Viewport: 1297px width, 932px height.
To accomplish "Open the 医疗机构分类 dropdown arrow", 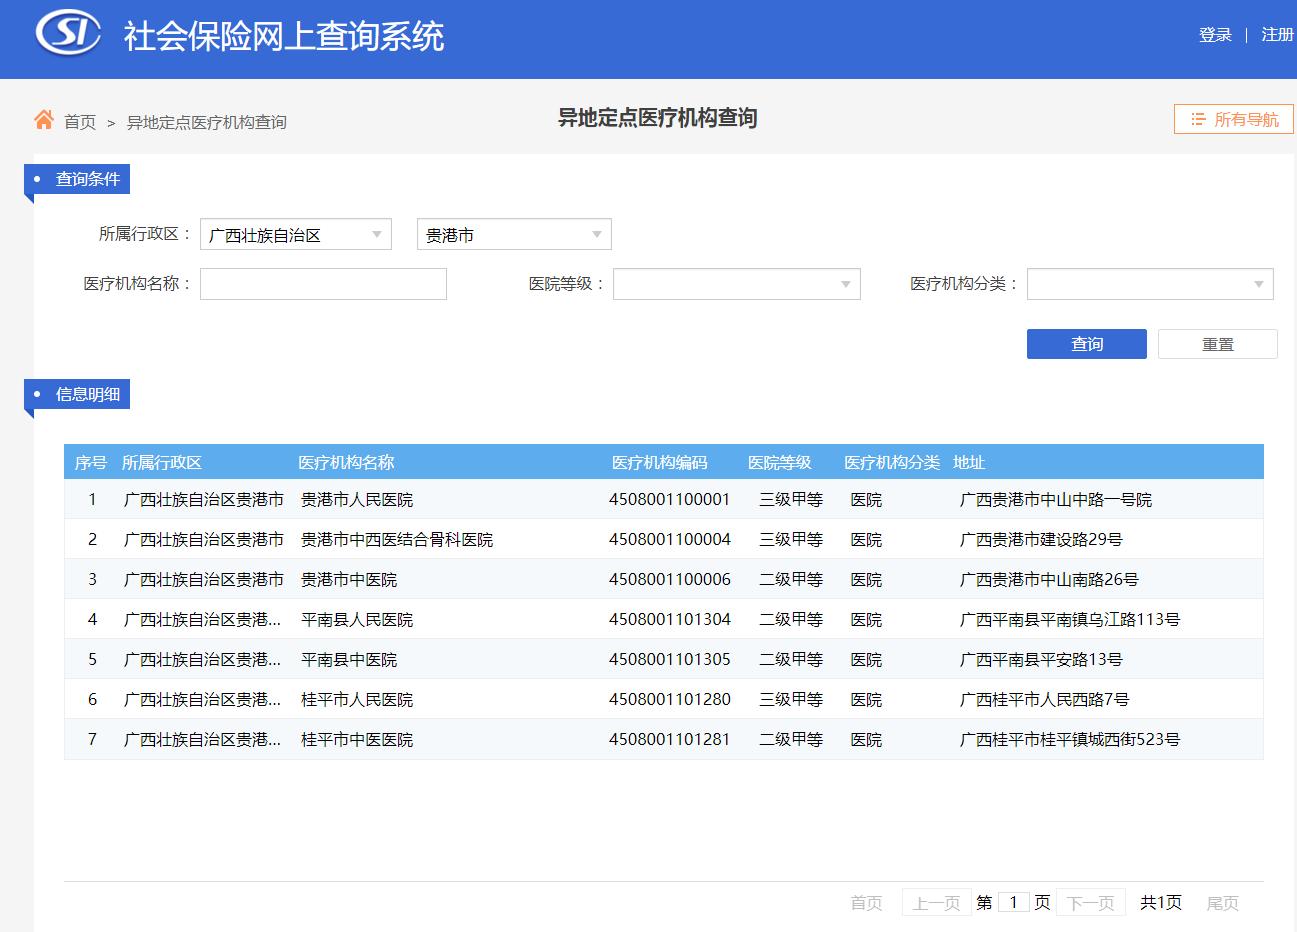I will 1259,284.
